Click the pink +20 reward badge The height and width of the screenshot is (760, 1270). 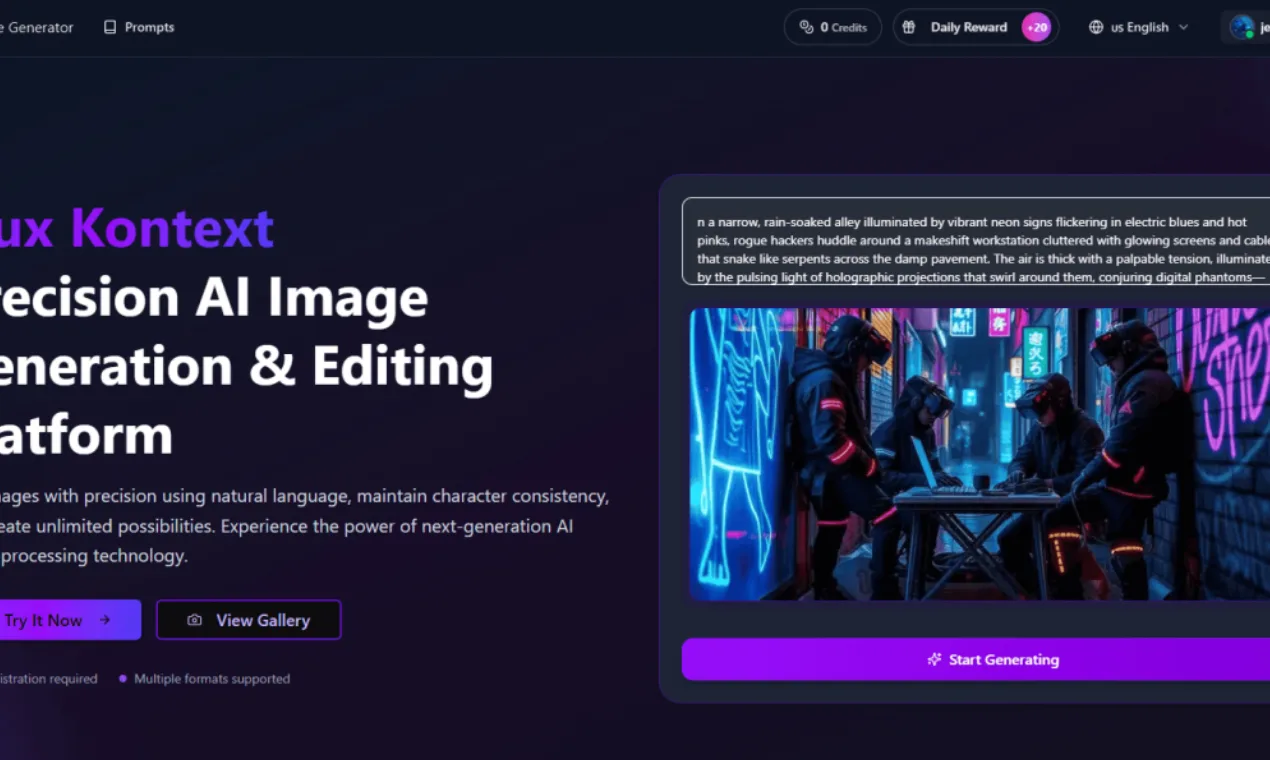(1036, 27)
